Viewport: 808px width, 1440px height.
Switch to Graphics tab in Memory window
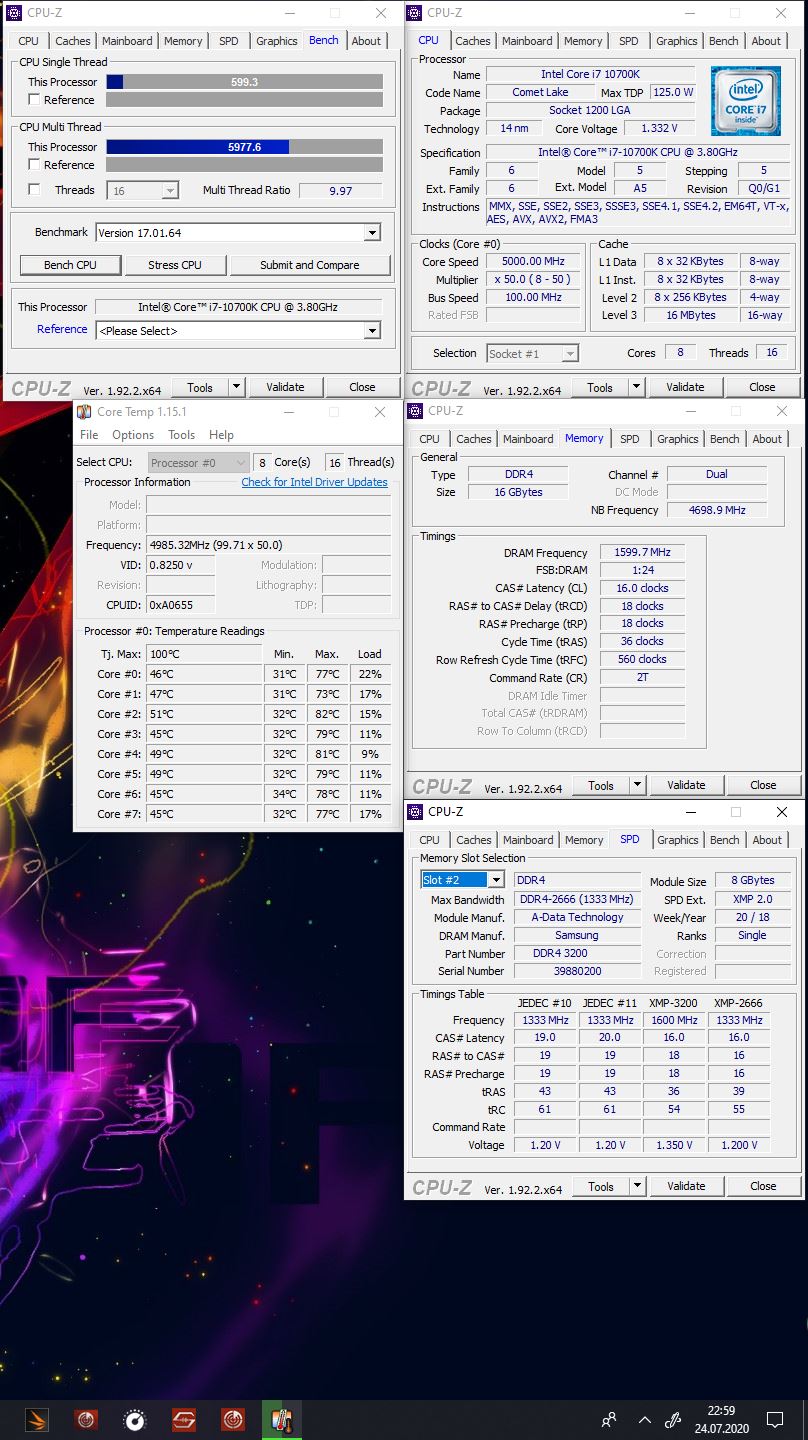click(678, 439)
